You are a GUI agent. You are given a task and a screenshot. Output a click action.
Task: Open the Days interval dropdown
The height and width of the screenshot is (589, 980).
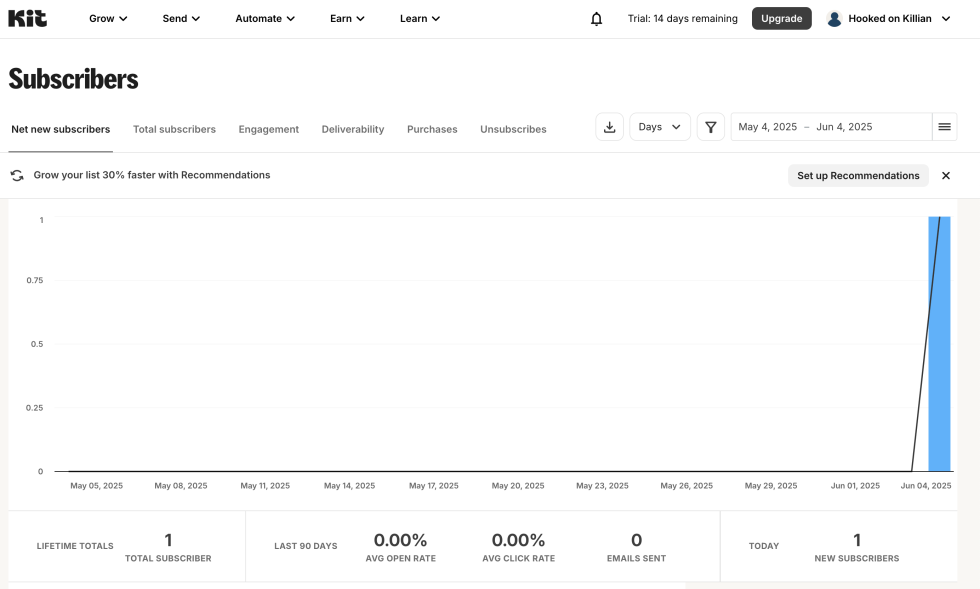click(660, 127)
